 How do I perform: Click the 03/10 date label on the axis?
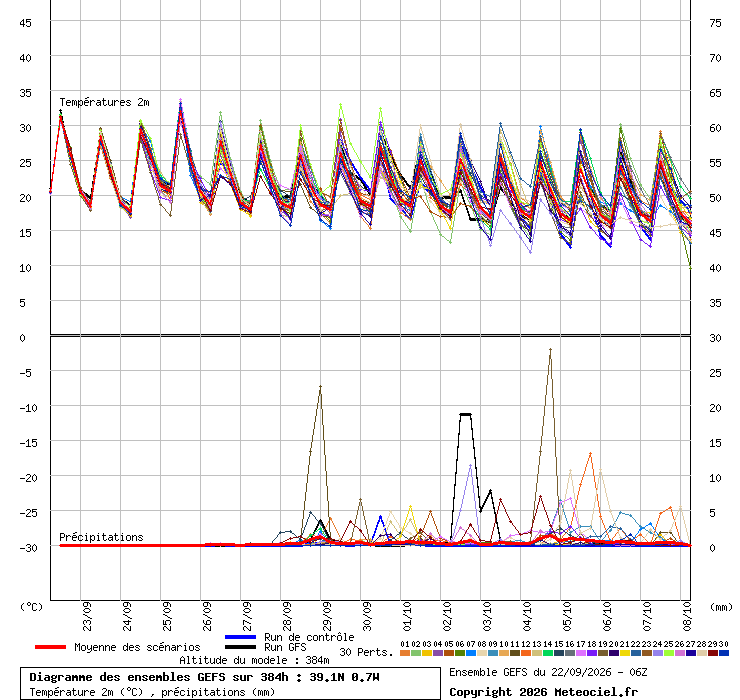click(x=487, y=616)
